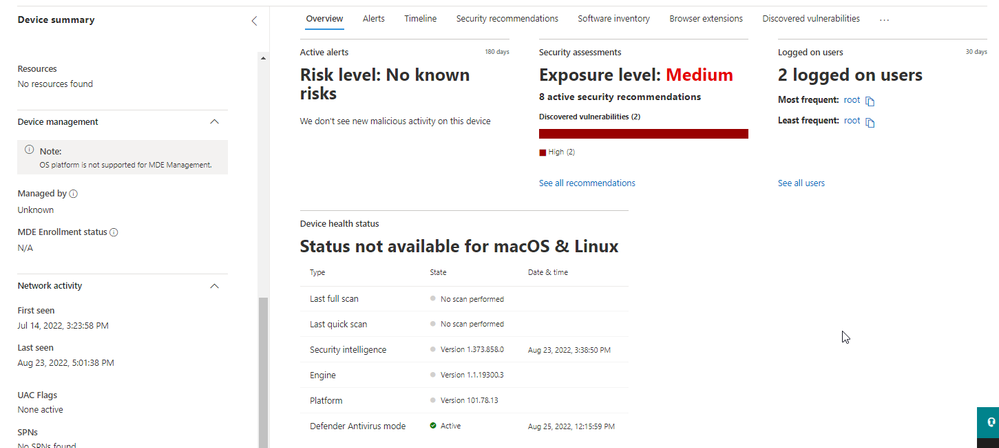Open the Software inventory tab
Screen dimensions: 999x448
(x=614, y=19)
